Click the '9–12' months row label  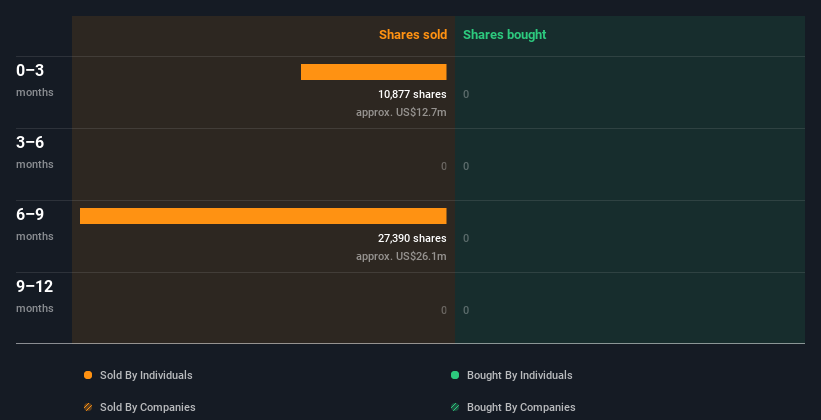35,286
